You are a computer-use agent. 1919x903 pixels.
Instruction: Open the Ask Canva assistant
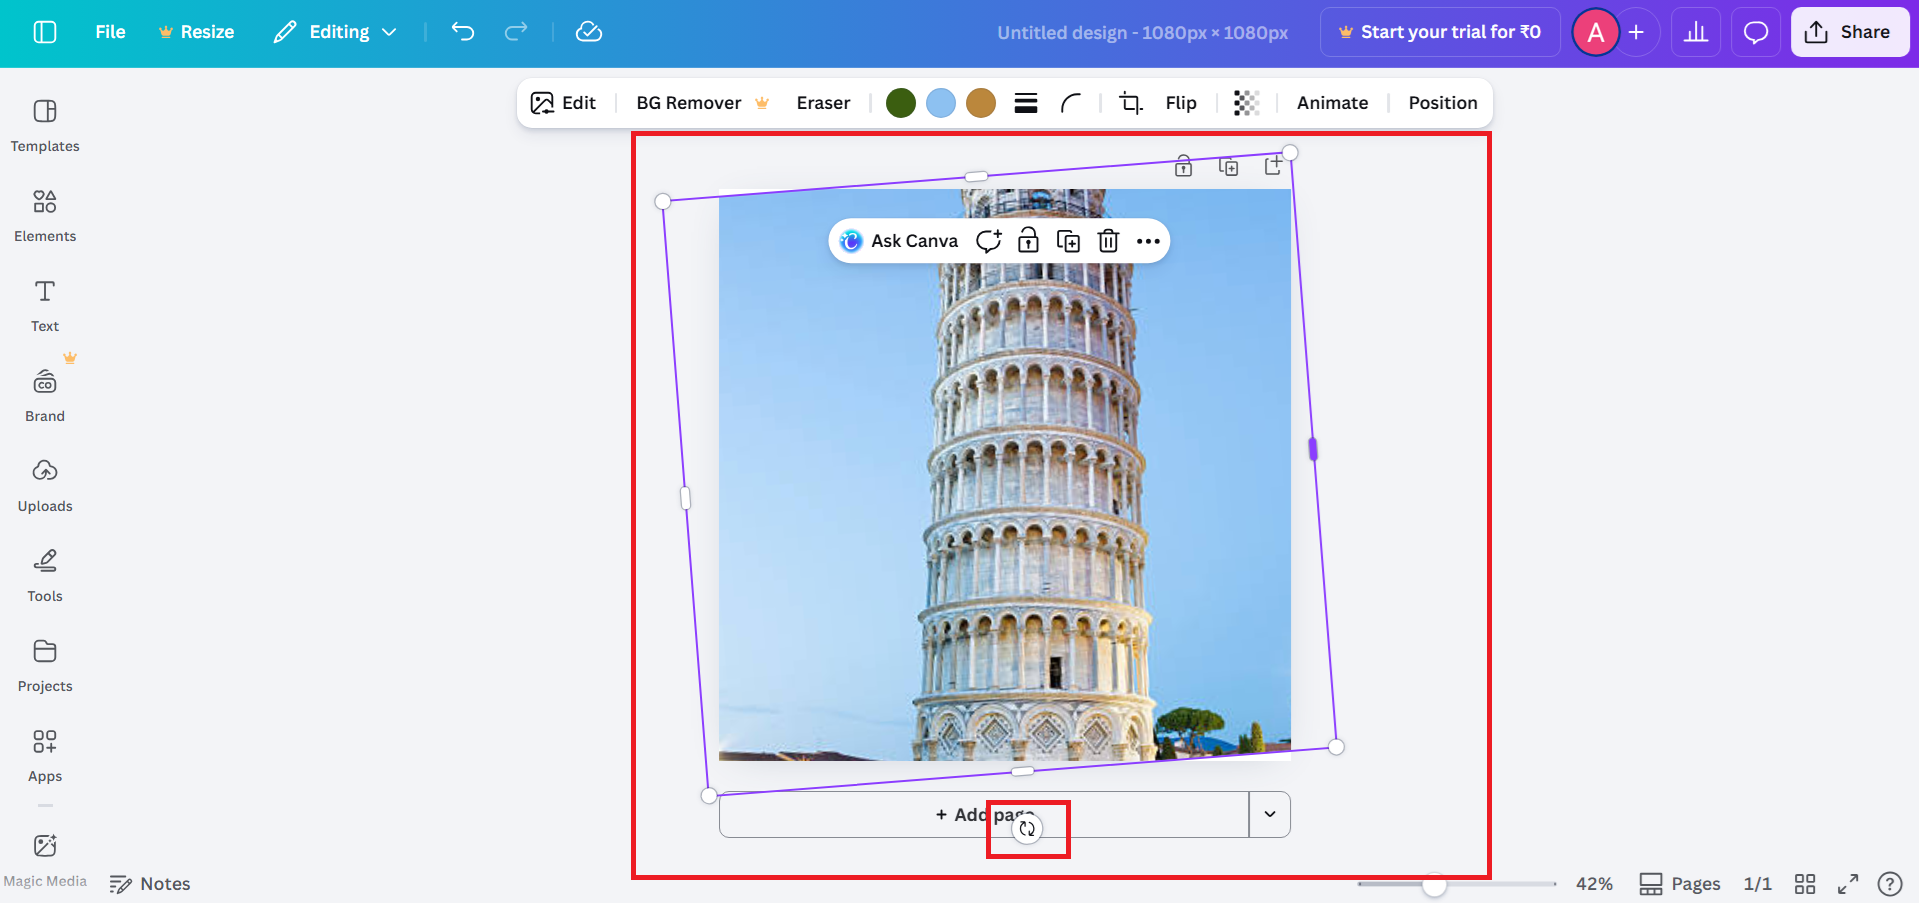pyautogui.click(x=898, y=240)
